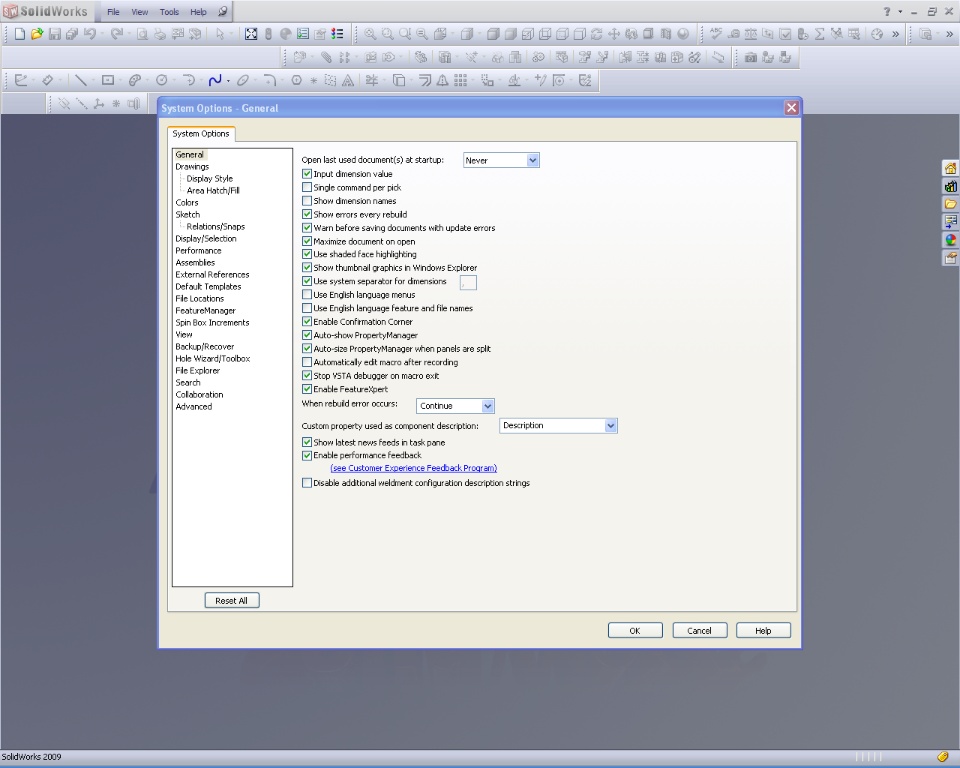This screenshot has width=960, height=768.
Task: Select Colors in the options tree
Action: coord(187,203)
